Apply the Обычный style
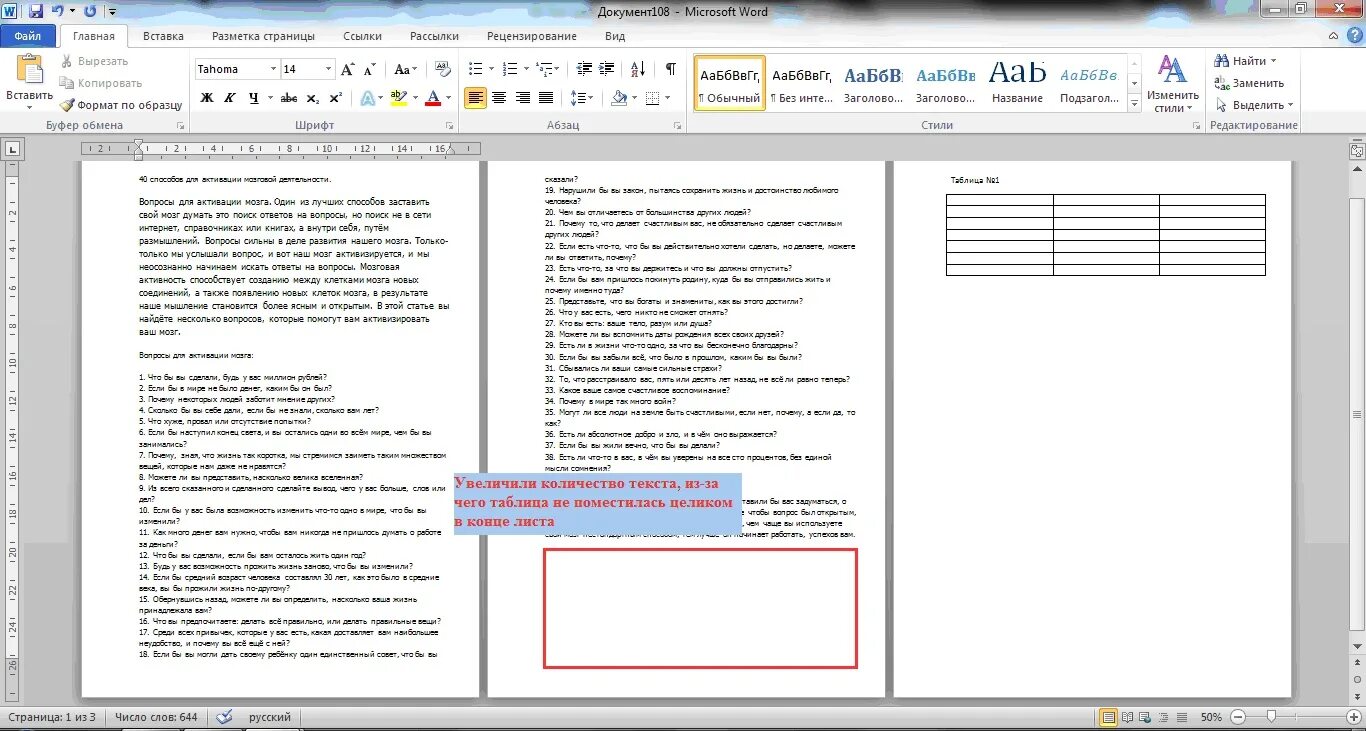The height and width of the screenshot is (731, 1366). tap(730, 83)
